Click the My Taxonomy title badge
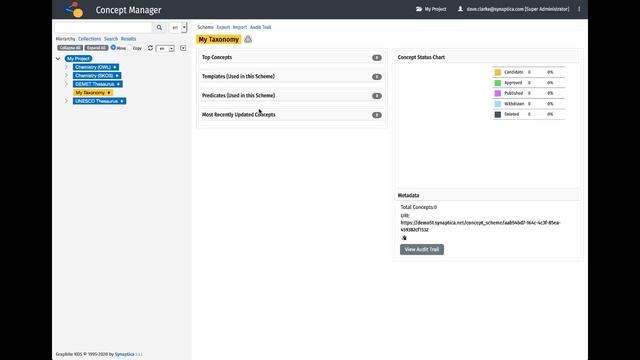640x360 pixels. pyautogui.click(x=219, y=40)
